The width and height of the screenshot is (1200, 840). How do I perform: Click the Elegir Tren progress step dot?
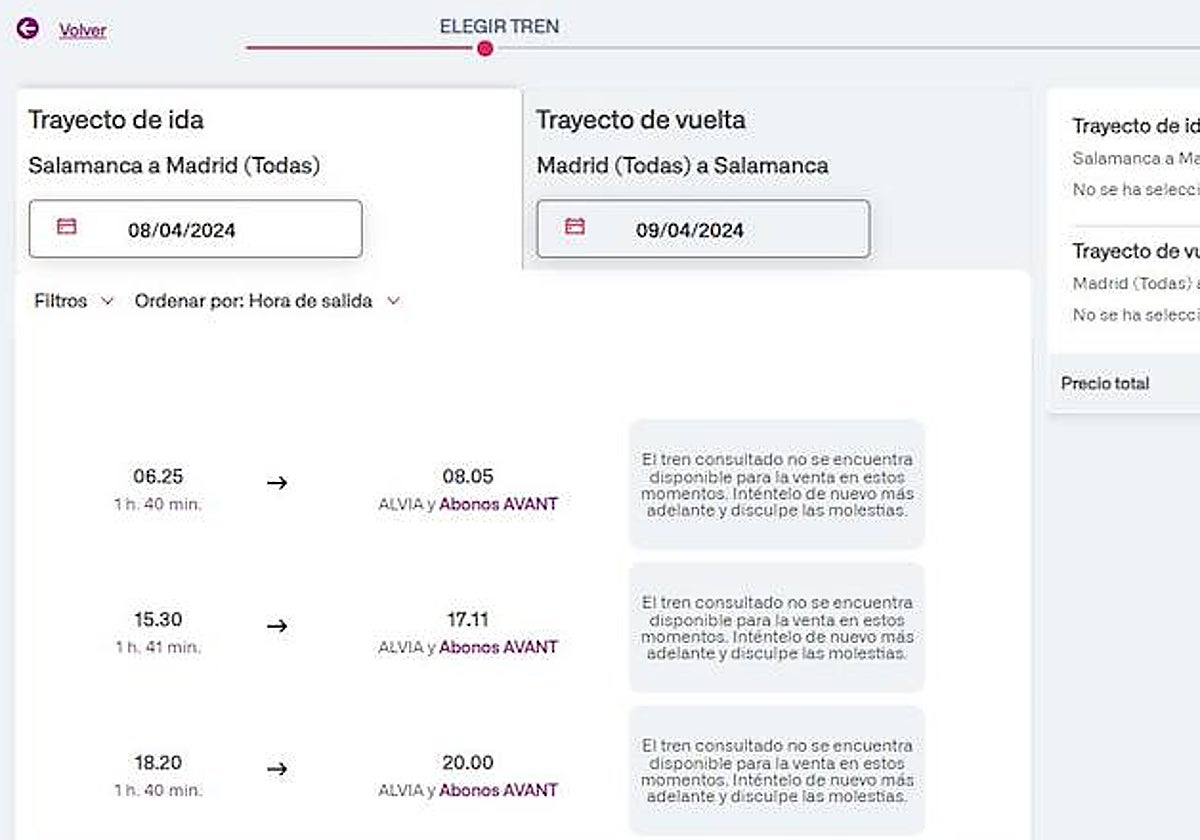pos(485,48)
